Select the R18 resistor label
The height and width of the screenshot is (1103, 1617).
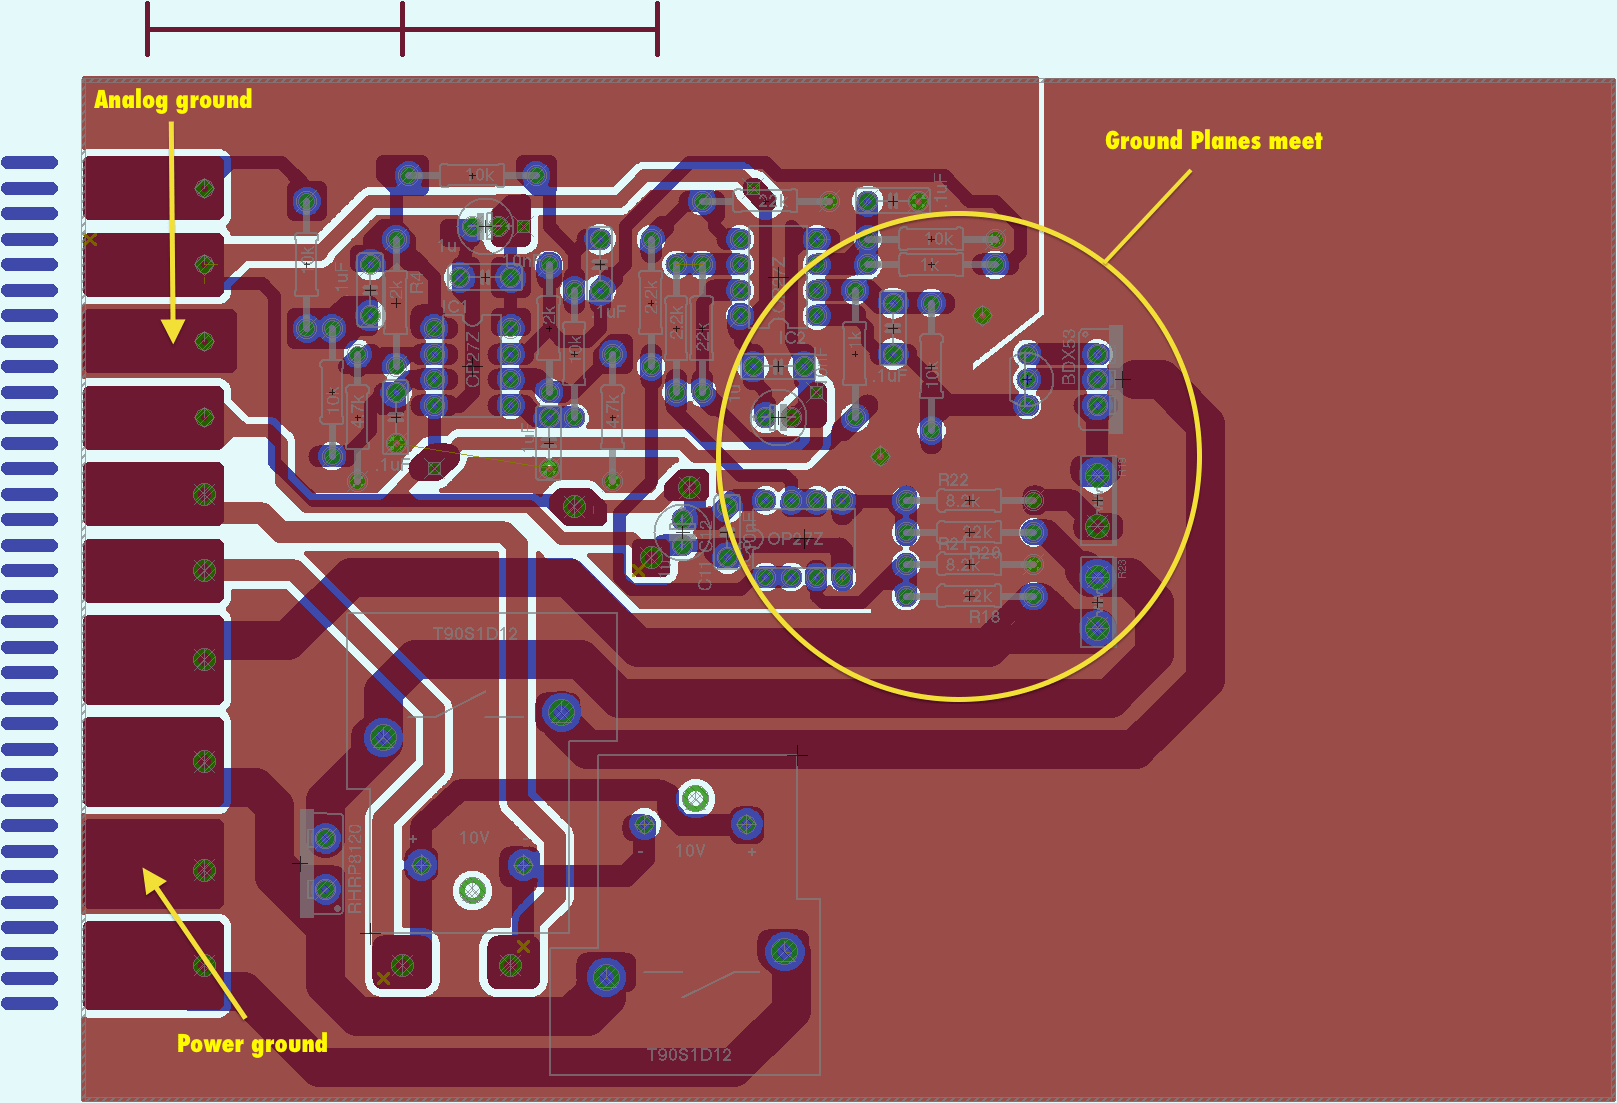pos(984,617)
